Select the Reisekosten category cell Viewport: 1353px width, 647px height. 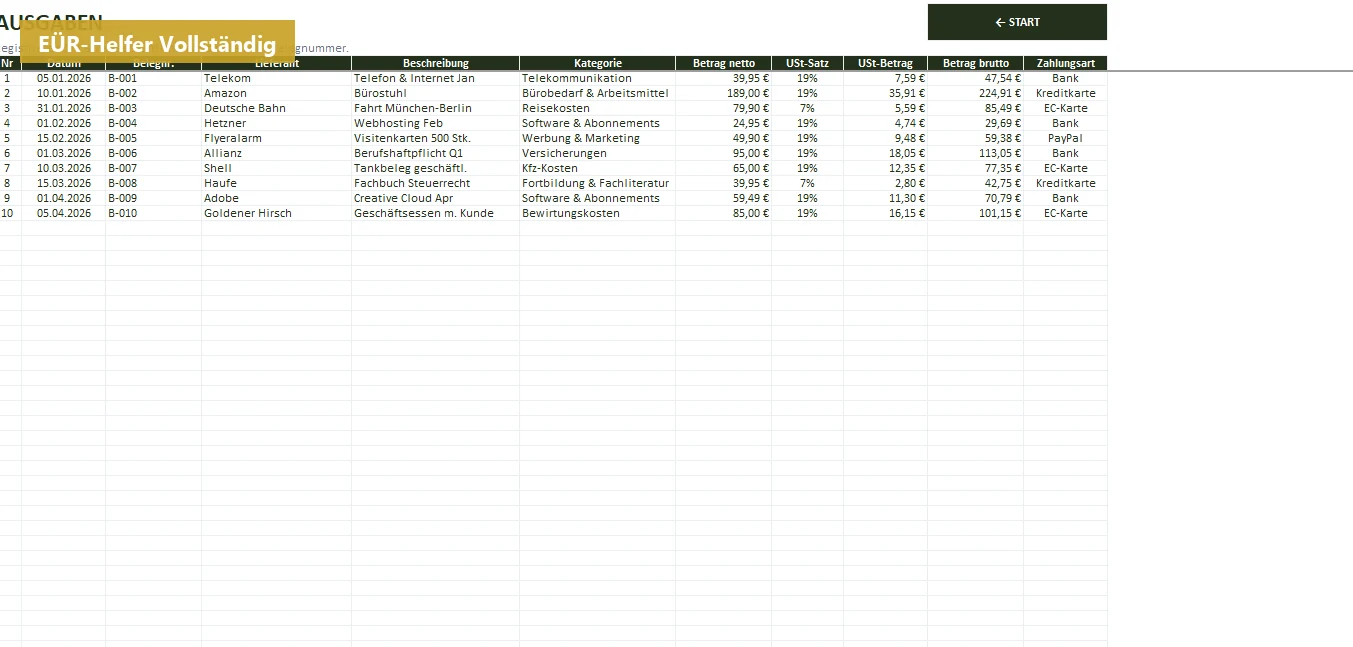598,108
